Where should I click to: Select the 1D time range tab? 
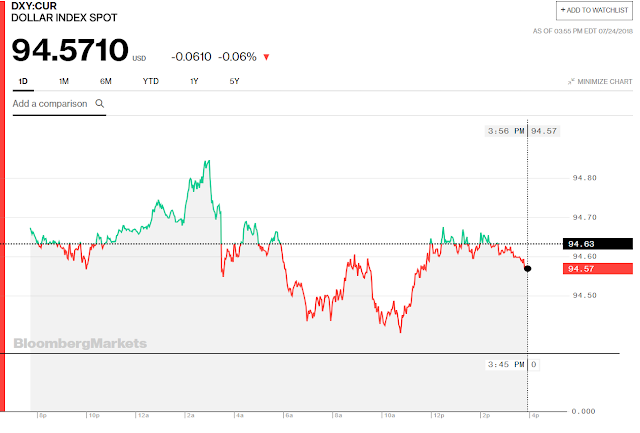(x=23, y=80)
